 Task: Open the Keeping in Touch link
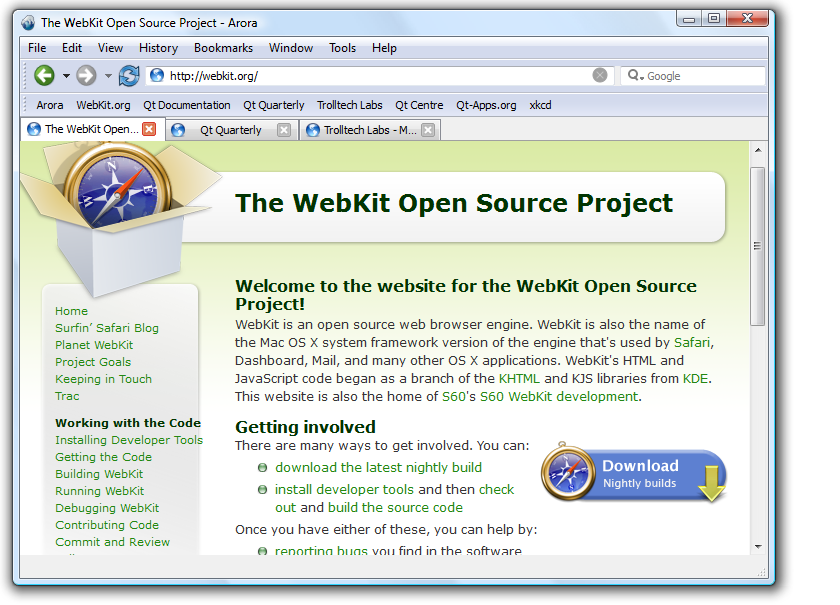103,379
